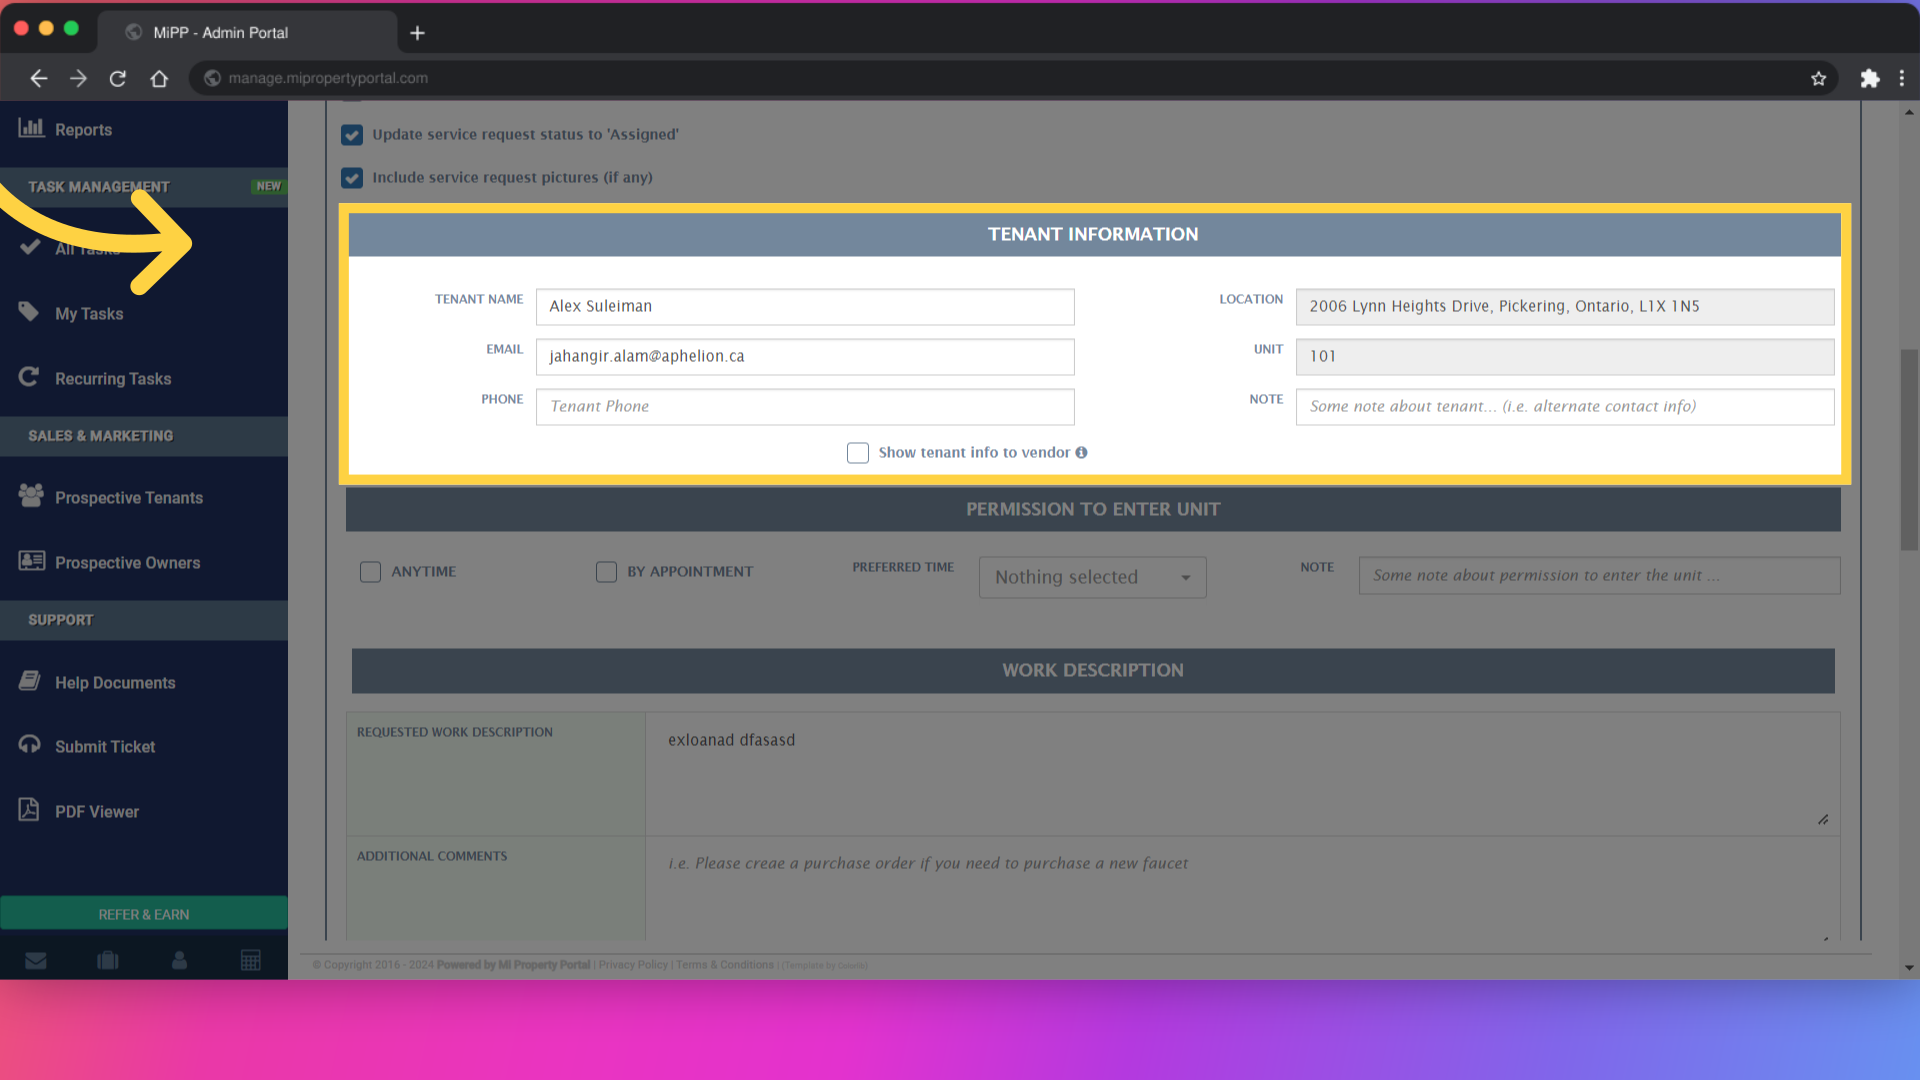1920x1080 pixels.
Task: Open the PDF Viewer icon
Action: [x=30, y=810]
